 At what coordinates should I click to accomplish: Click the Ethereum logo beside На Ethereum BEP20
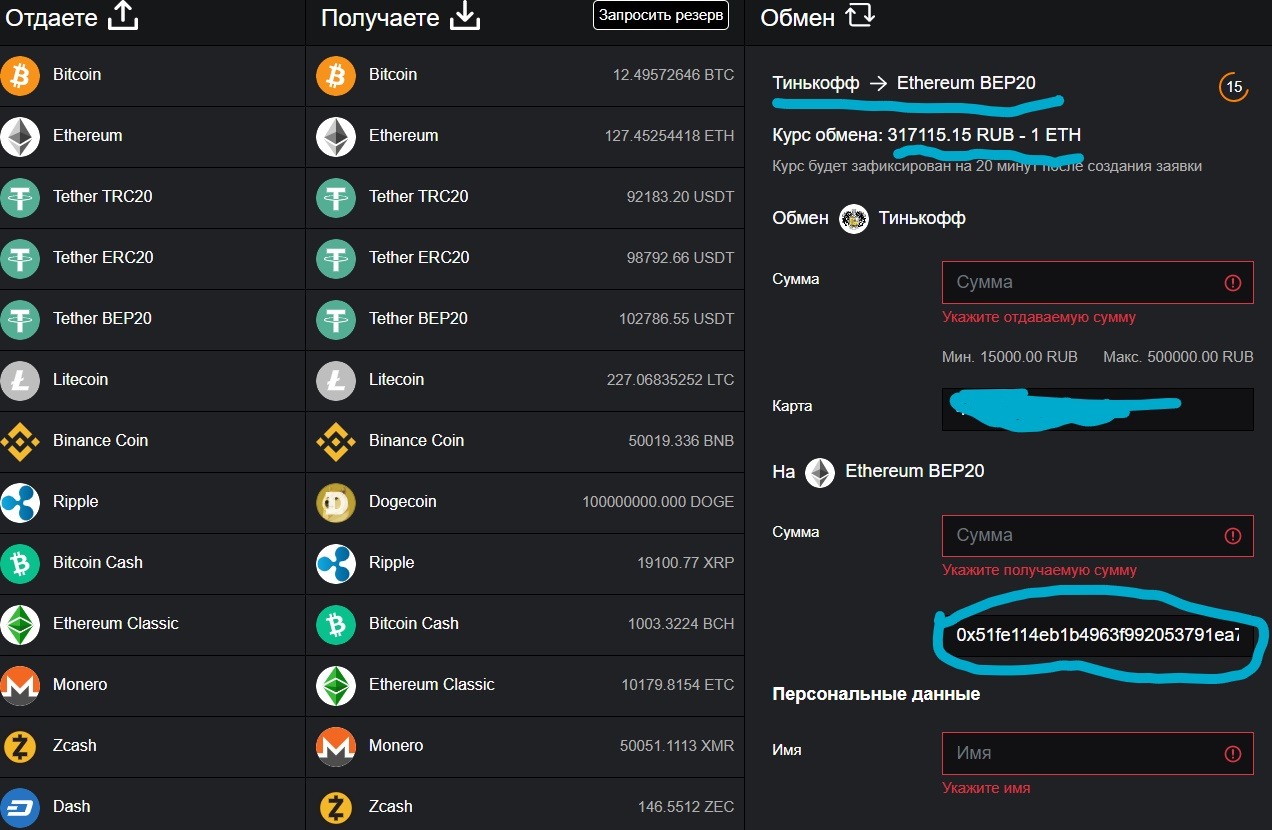(x=820, y=472)
